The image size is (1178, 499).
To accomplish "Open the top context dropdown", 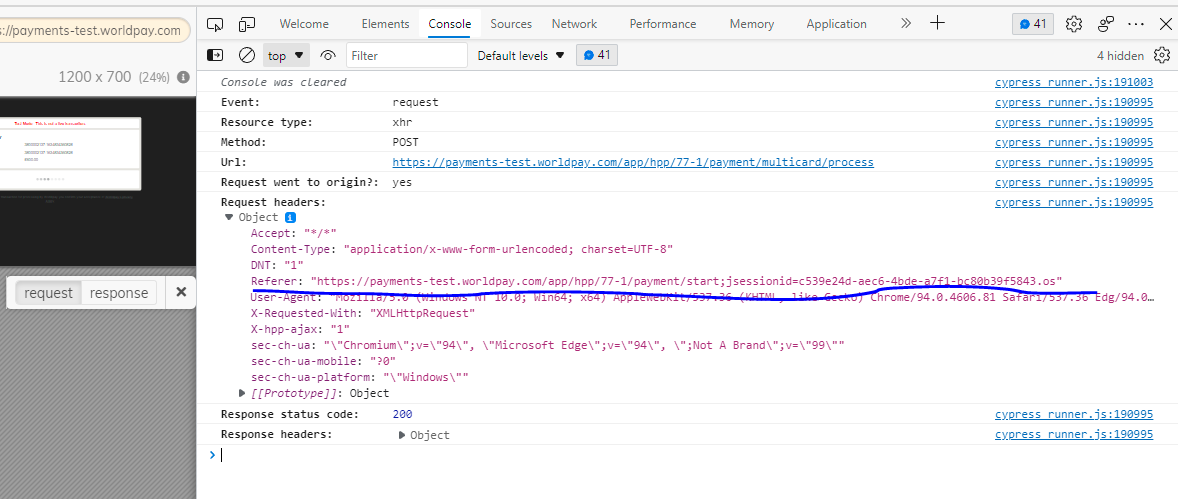I will (286, 55).
